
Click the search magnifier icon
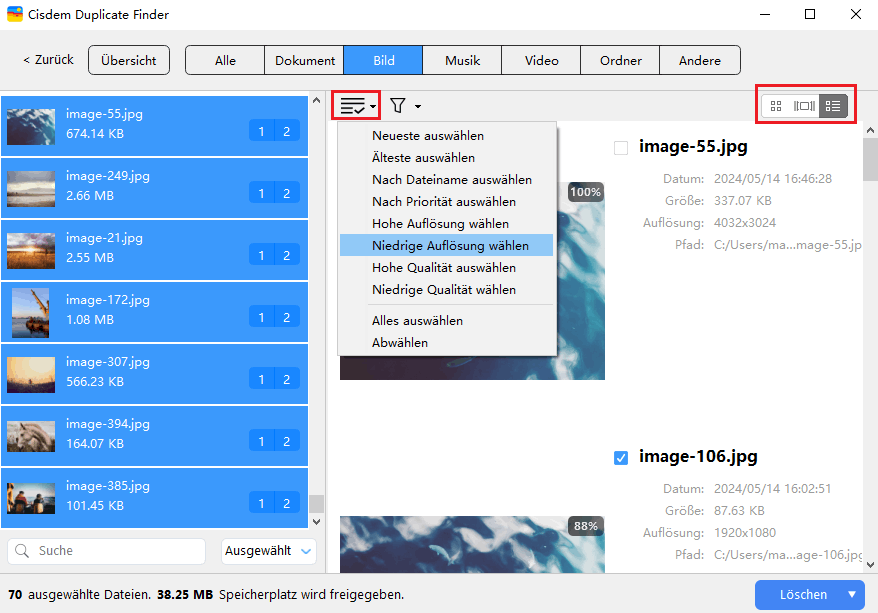point(22,551)
